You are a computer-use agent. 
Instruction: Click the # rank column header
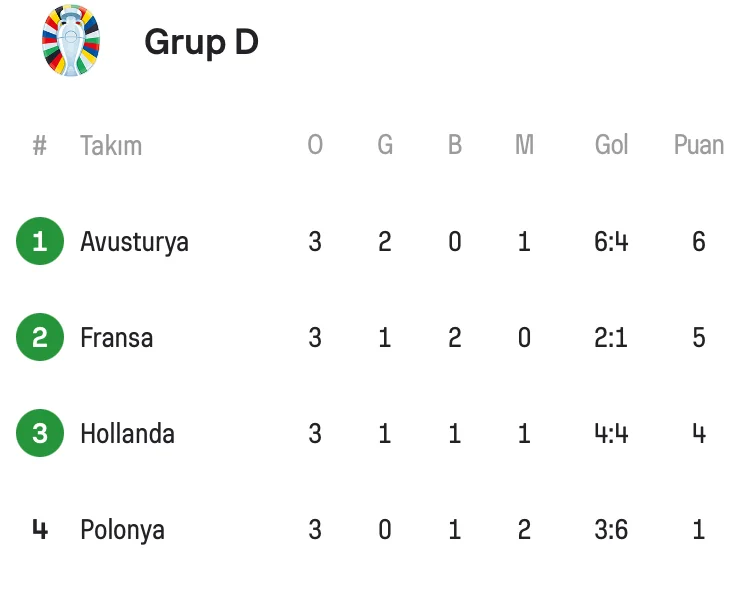40,146
